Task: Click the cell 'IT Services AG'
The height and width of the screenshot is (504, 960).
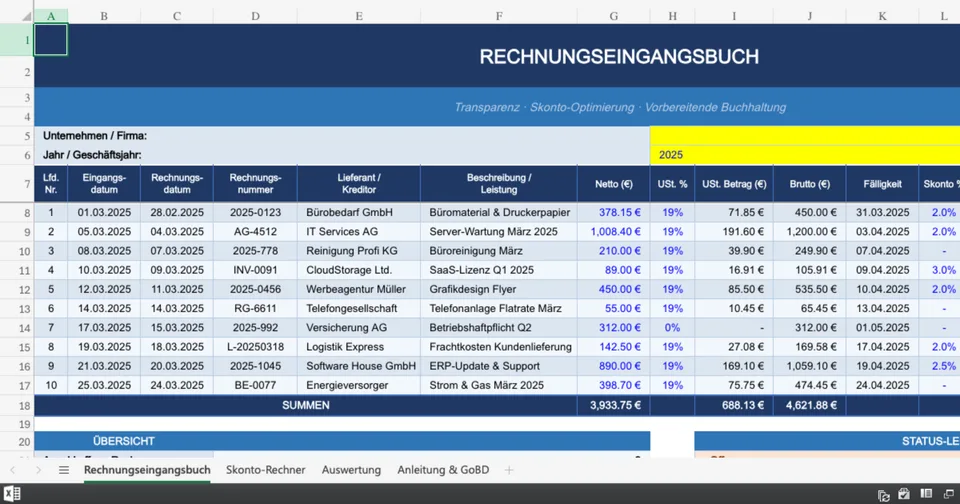Action: 359,231
